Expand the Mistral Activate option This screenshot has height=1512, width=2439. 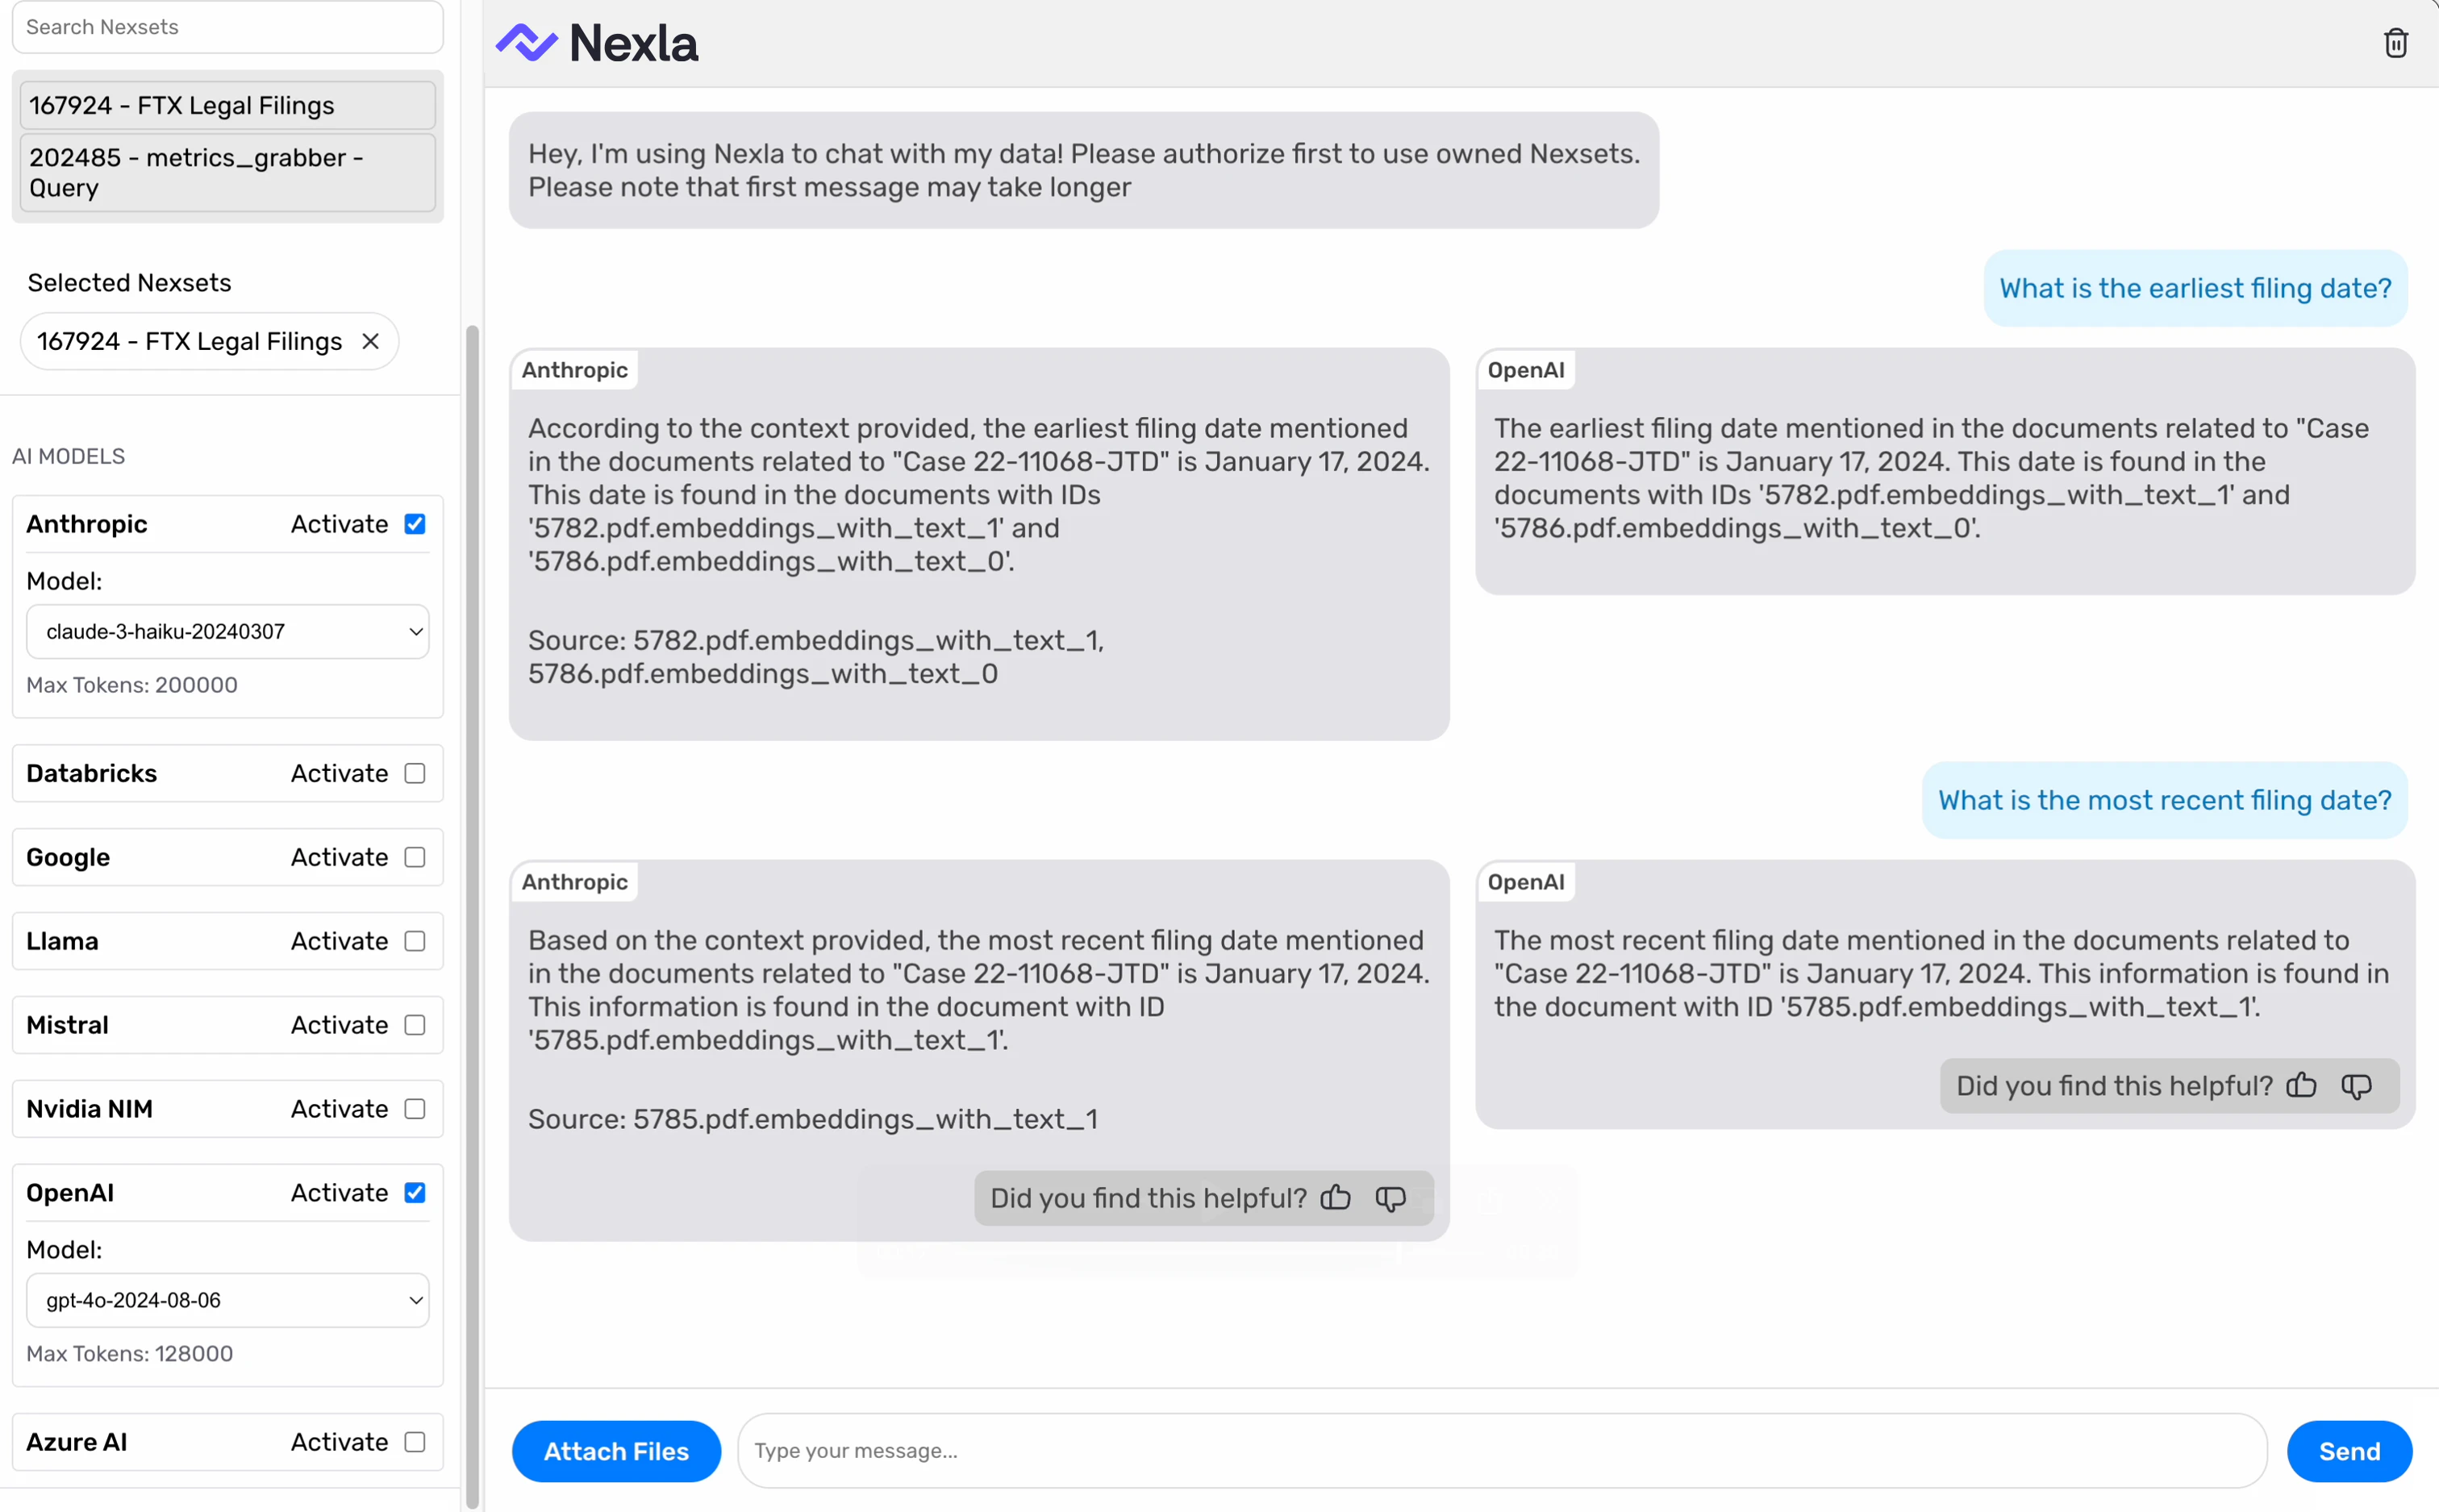pos(414,1025)
